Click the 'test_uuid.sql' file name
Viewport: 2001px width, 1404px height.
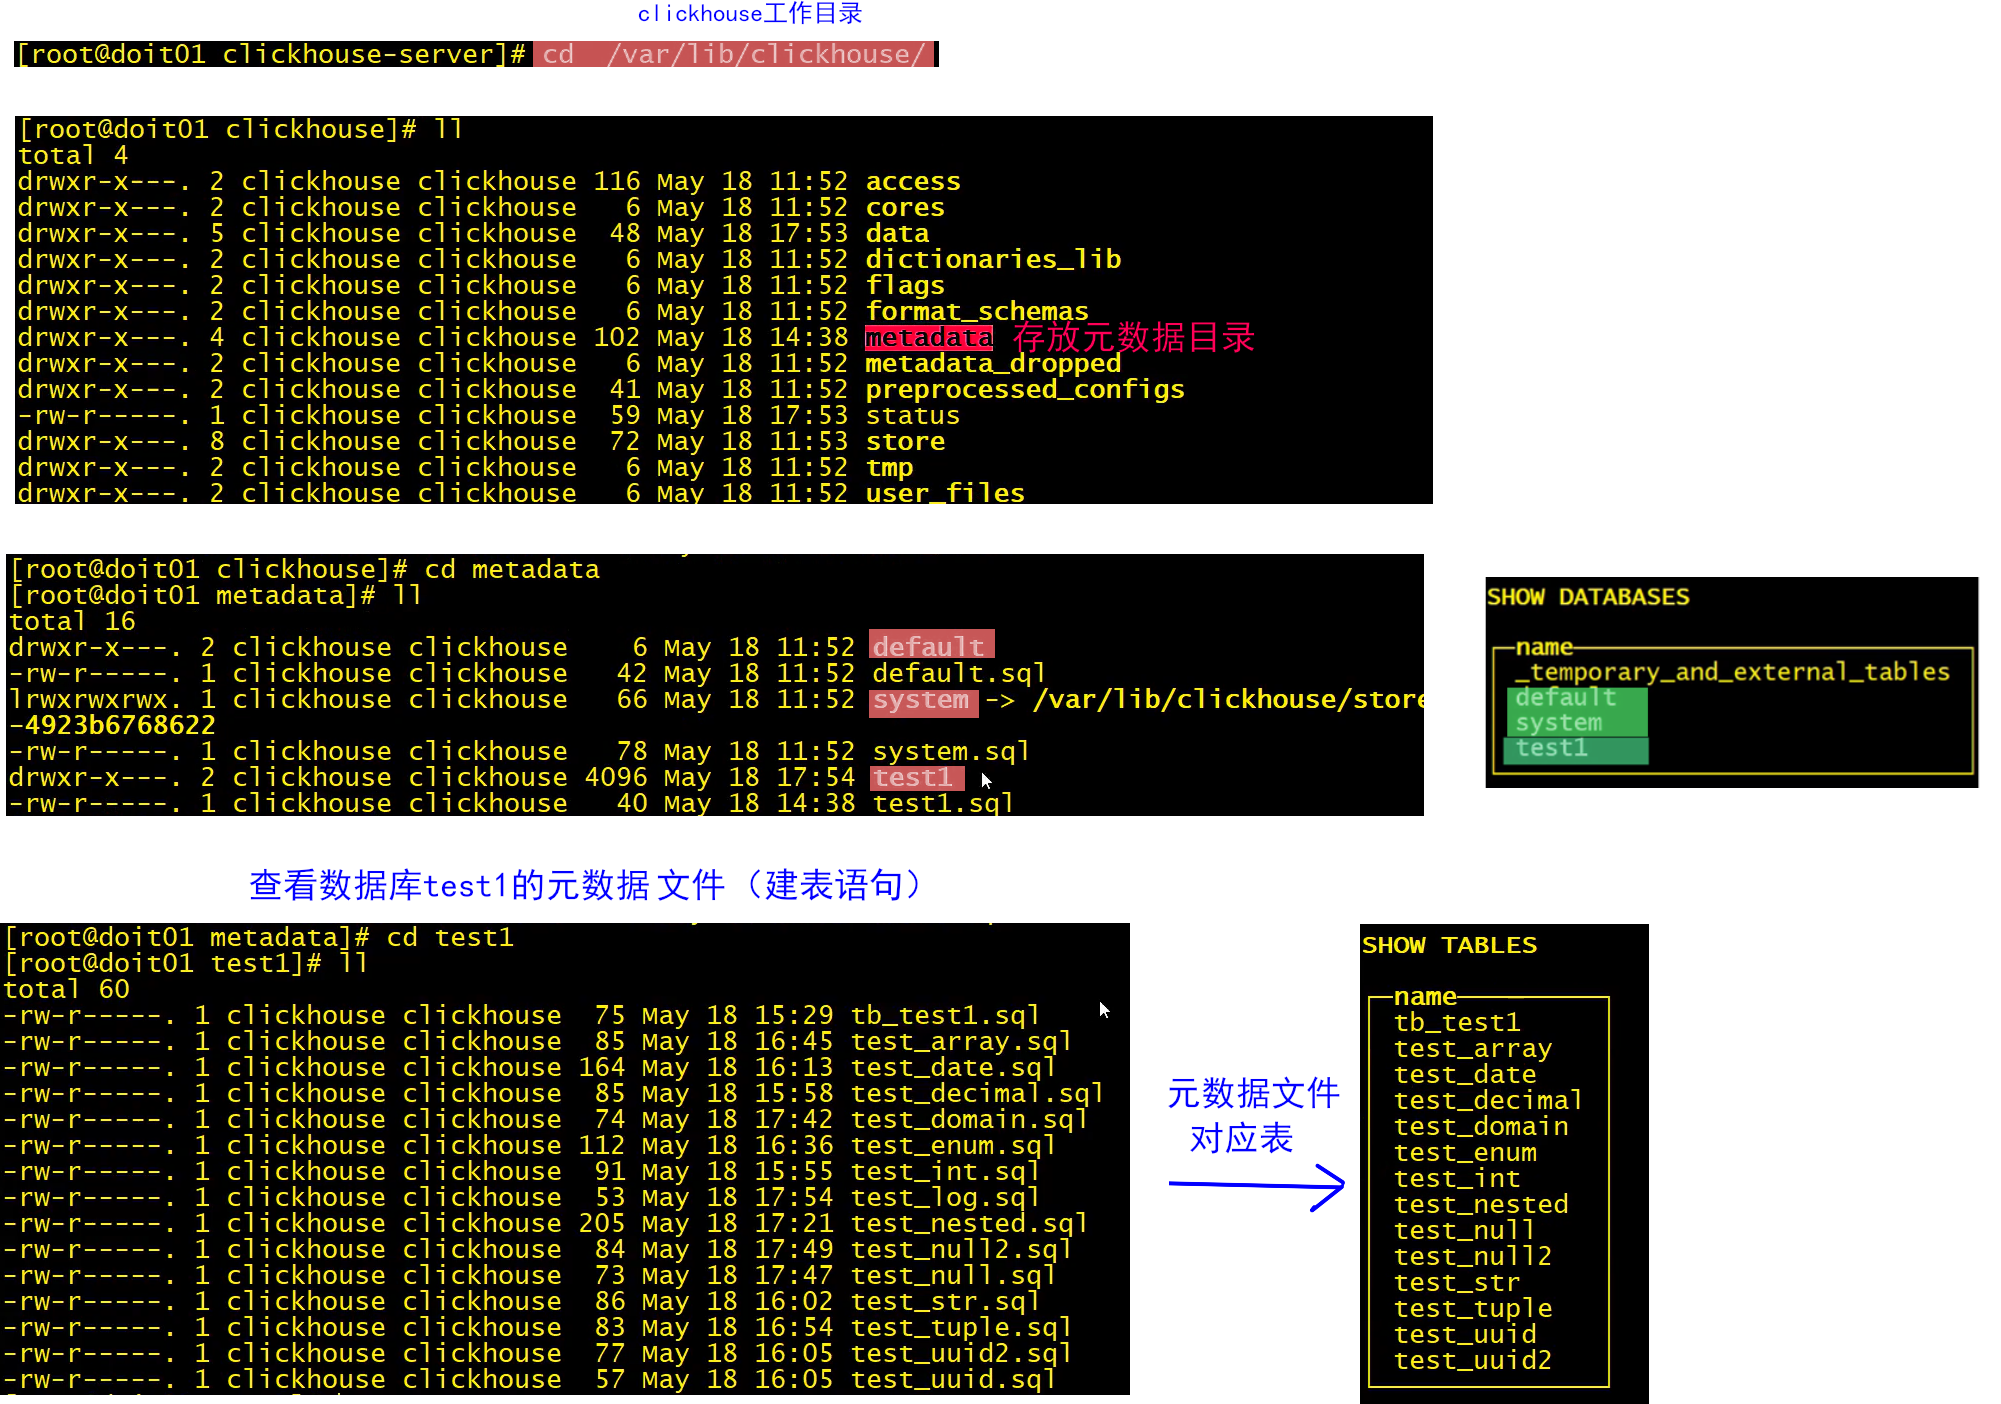(x=953, y=1379)
